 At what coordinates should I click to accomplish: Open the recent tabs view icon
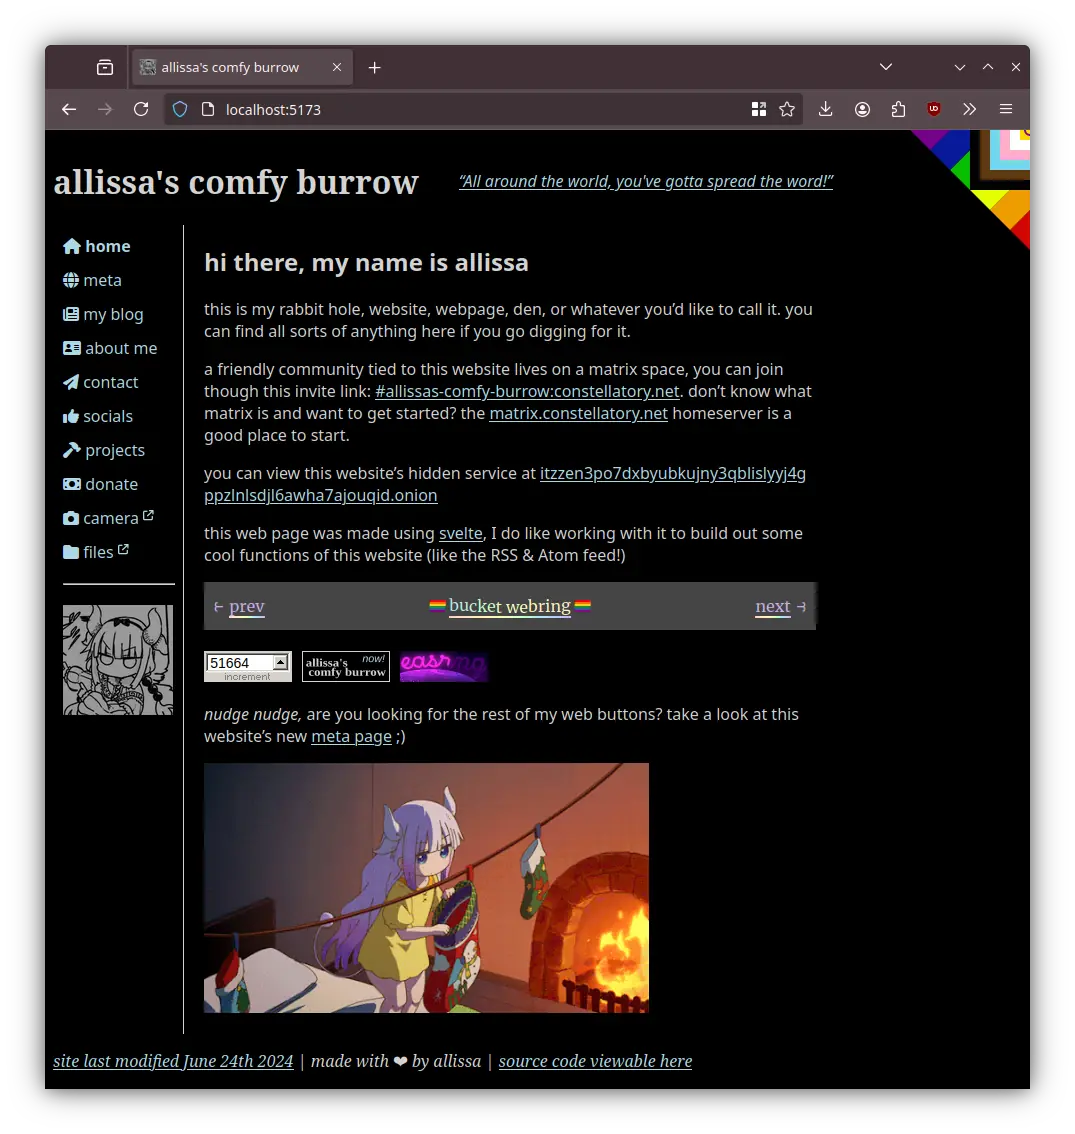(105, 67)
